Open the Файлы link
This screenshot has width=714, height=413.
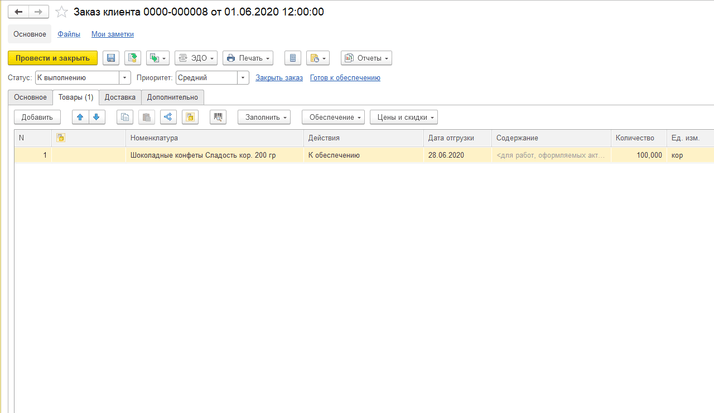(69, 34)
